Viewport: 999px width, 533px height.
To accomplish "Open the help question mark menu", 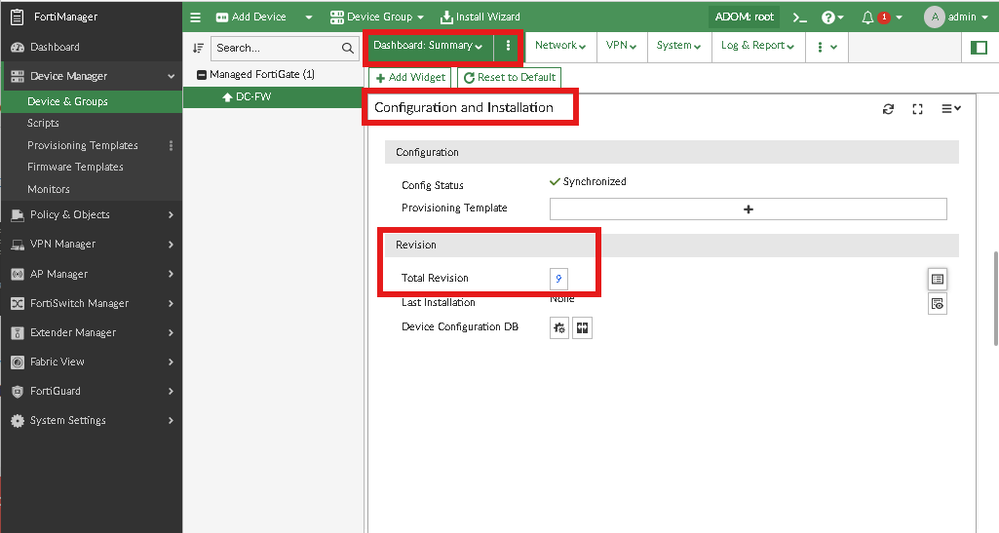I will [832, 17].
